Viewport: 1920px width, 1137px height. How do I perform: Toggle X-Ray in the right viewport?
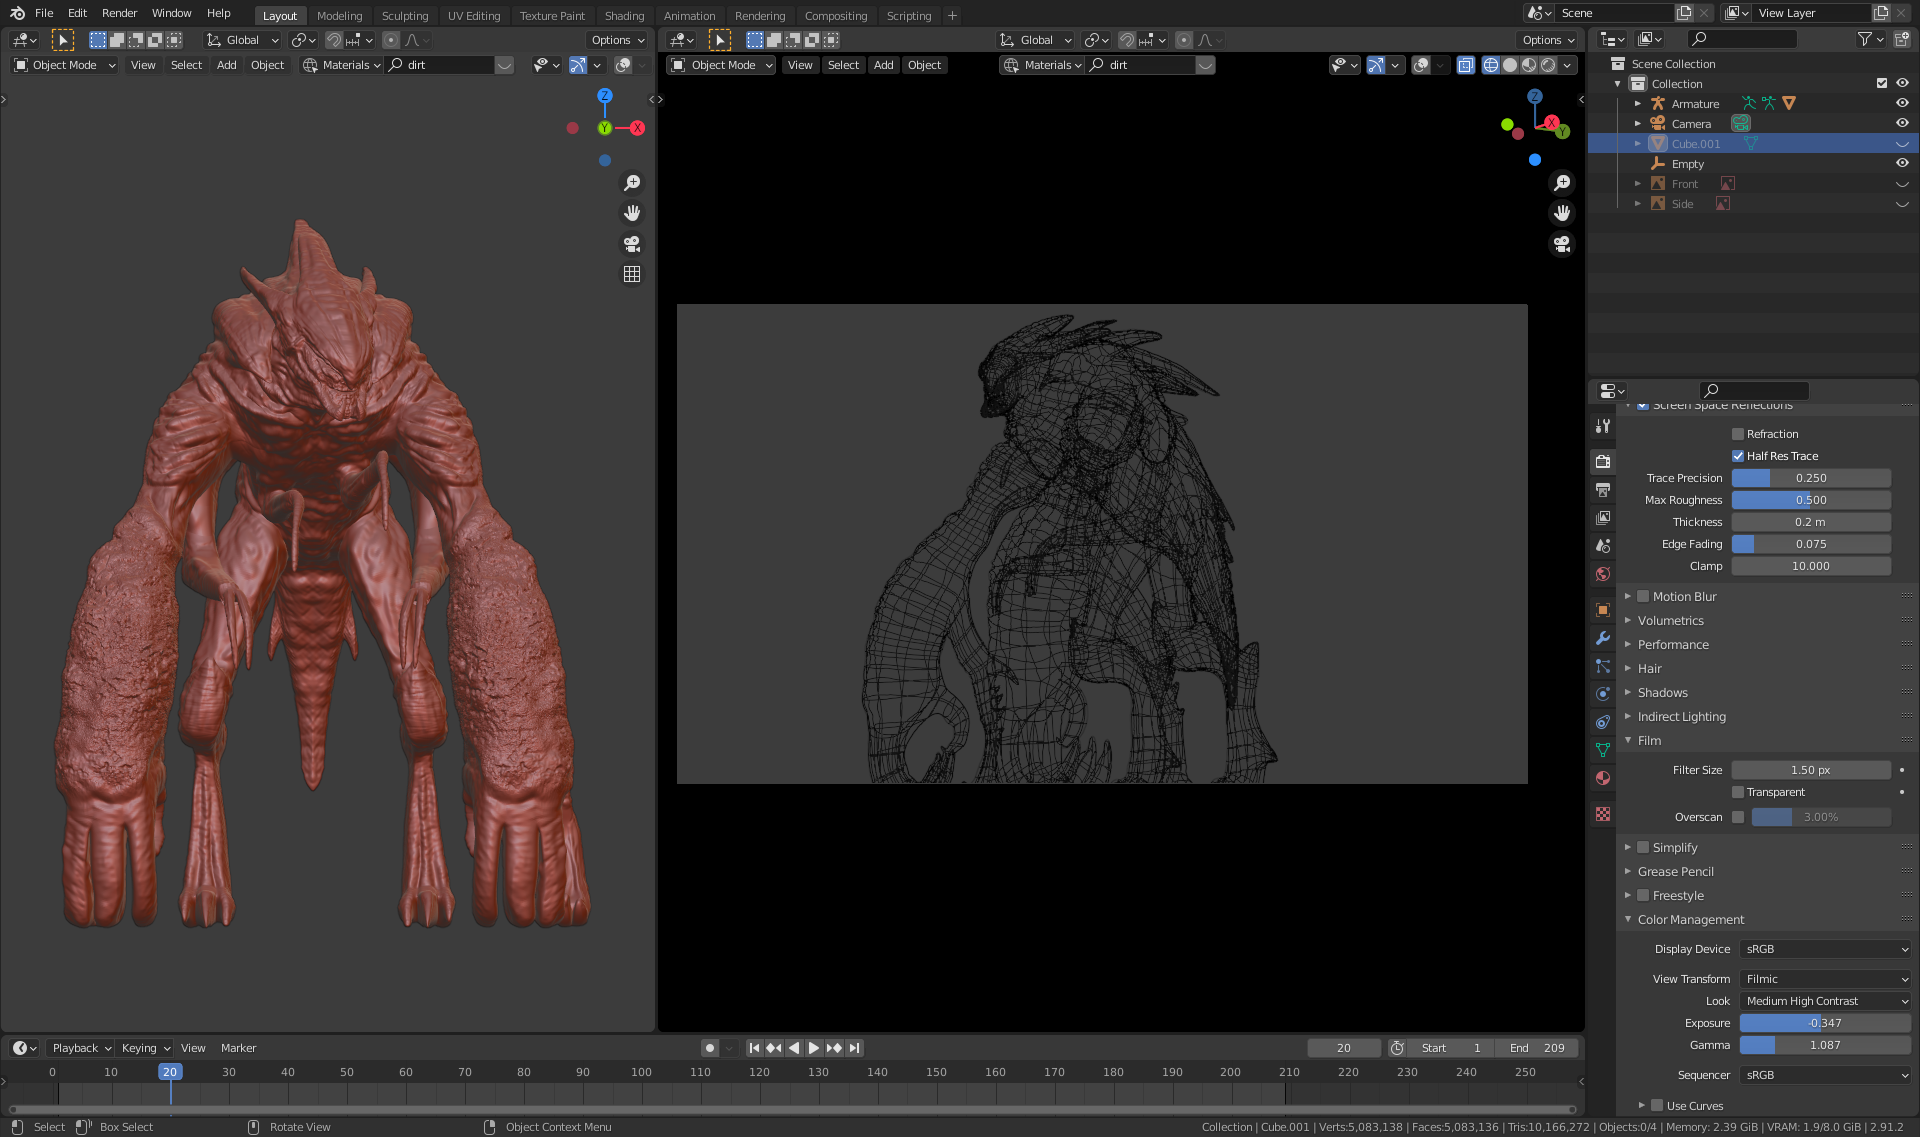[x=1466, y=64]
